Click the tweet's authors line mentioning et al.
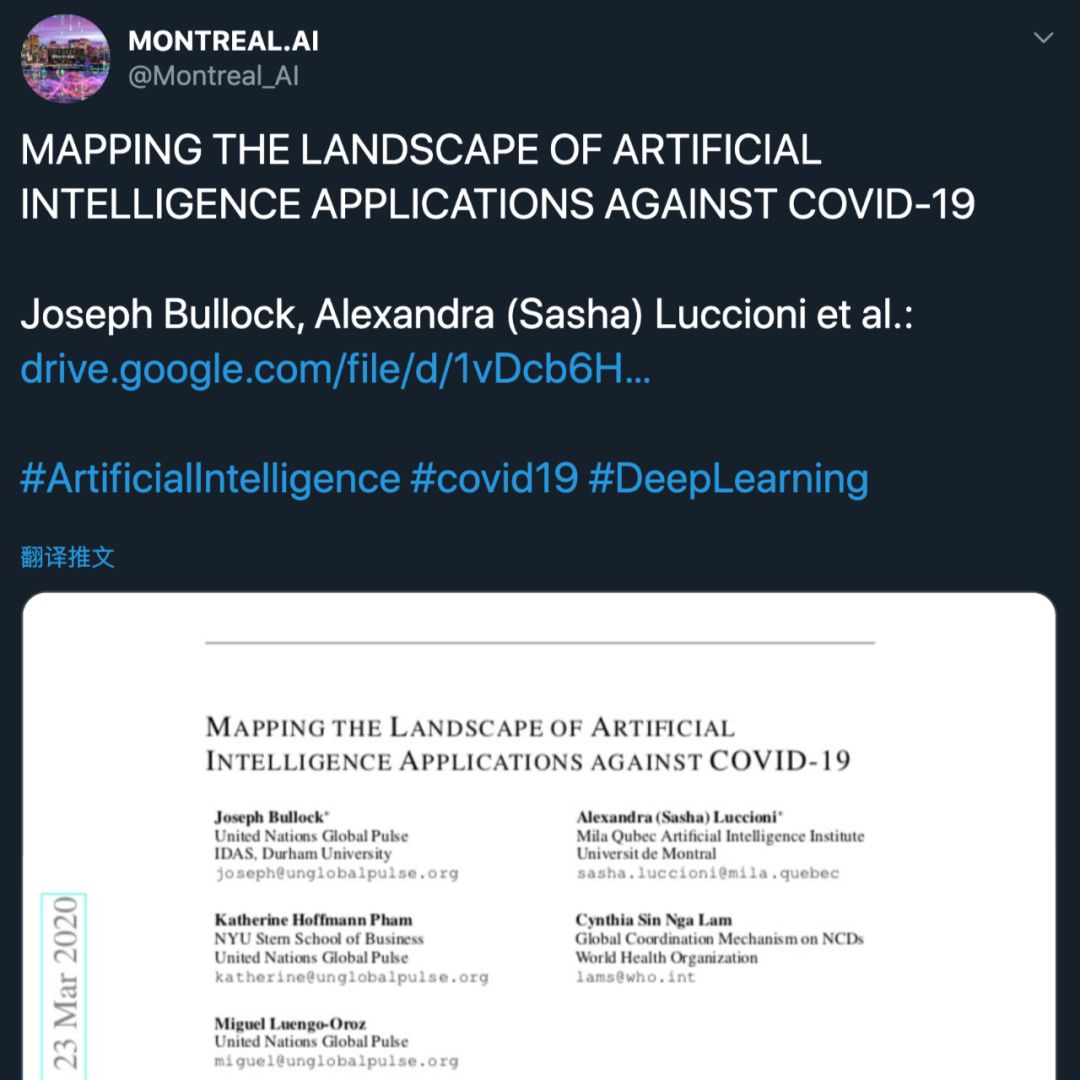1080x1080 pixels. [x=467, y=315]
